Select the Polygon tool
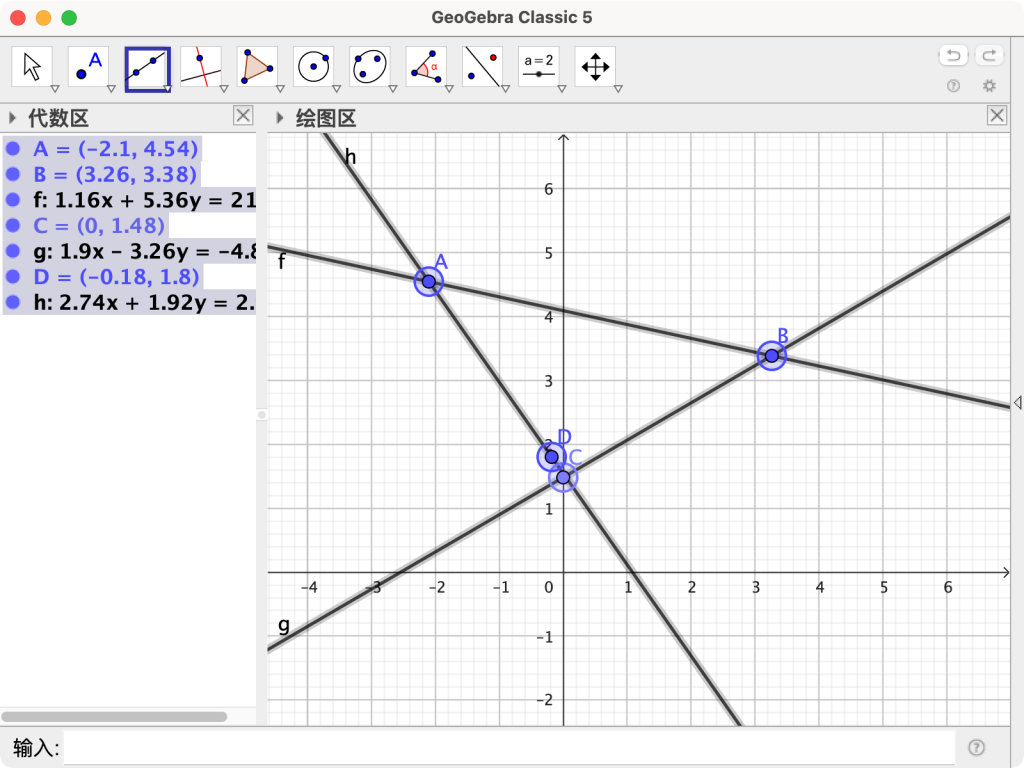This screenshot has height=768, width=1024. [x=257, y=67]
